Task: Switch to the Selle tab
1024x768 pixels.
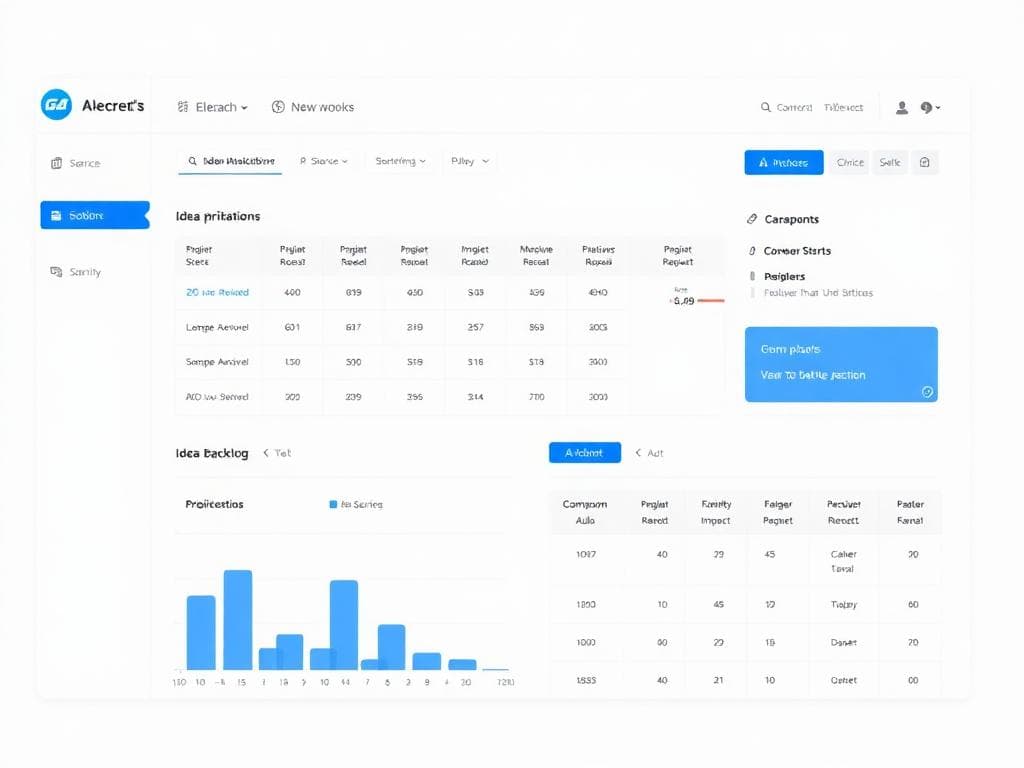Action: [890, 161]
